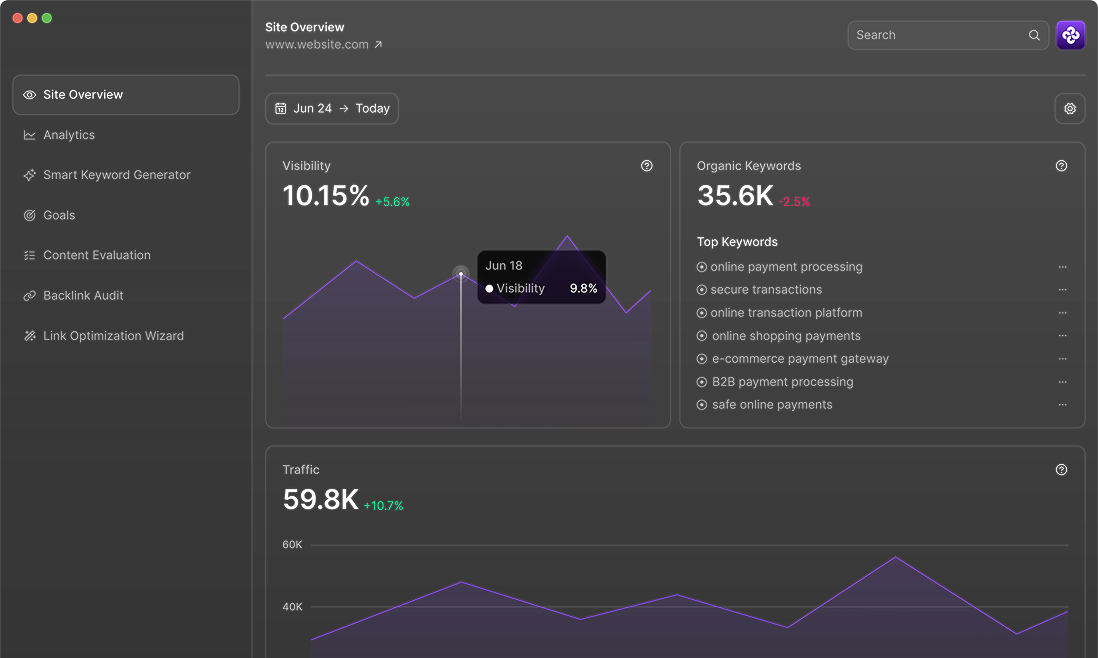Select radio icon for 'online payment processing'
1098x658 pixels.
point(702,267)
